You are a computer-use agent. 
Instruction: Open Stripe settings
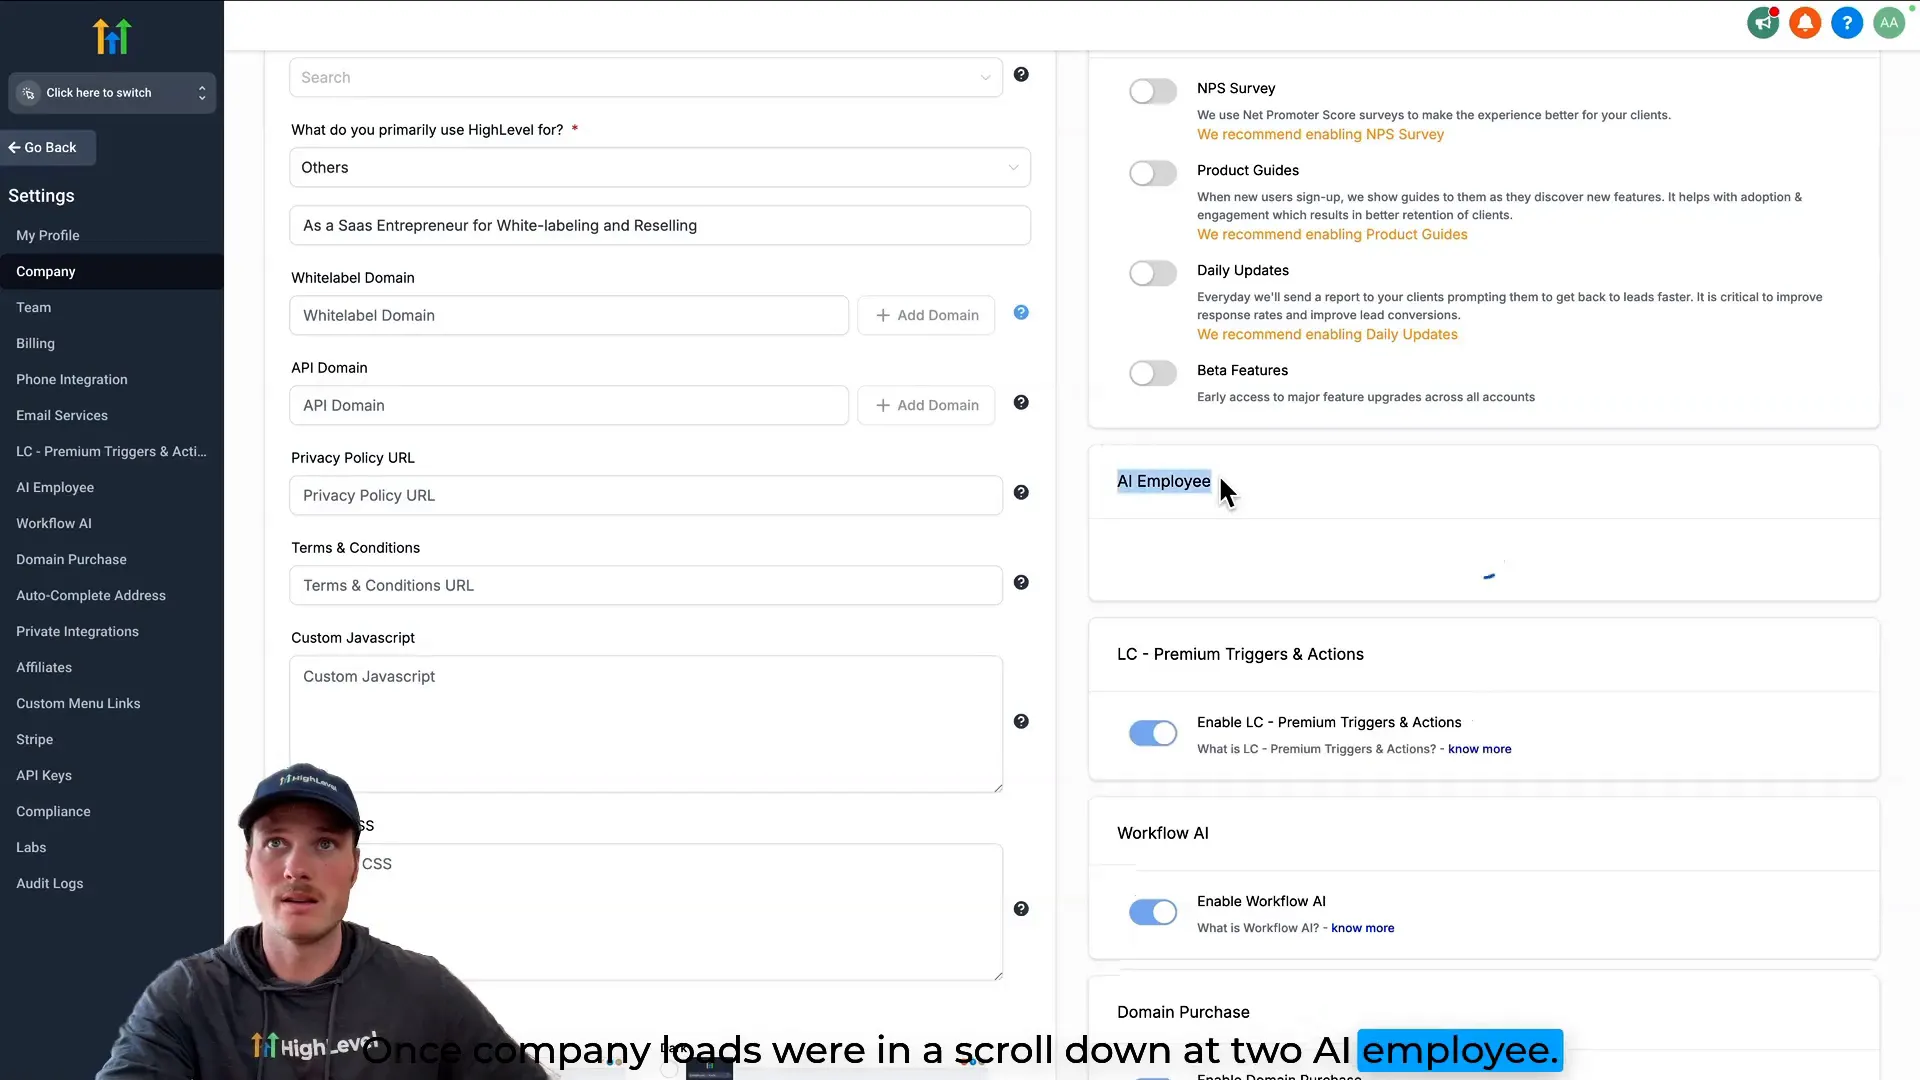pos(35,739)
